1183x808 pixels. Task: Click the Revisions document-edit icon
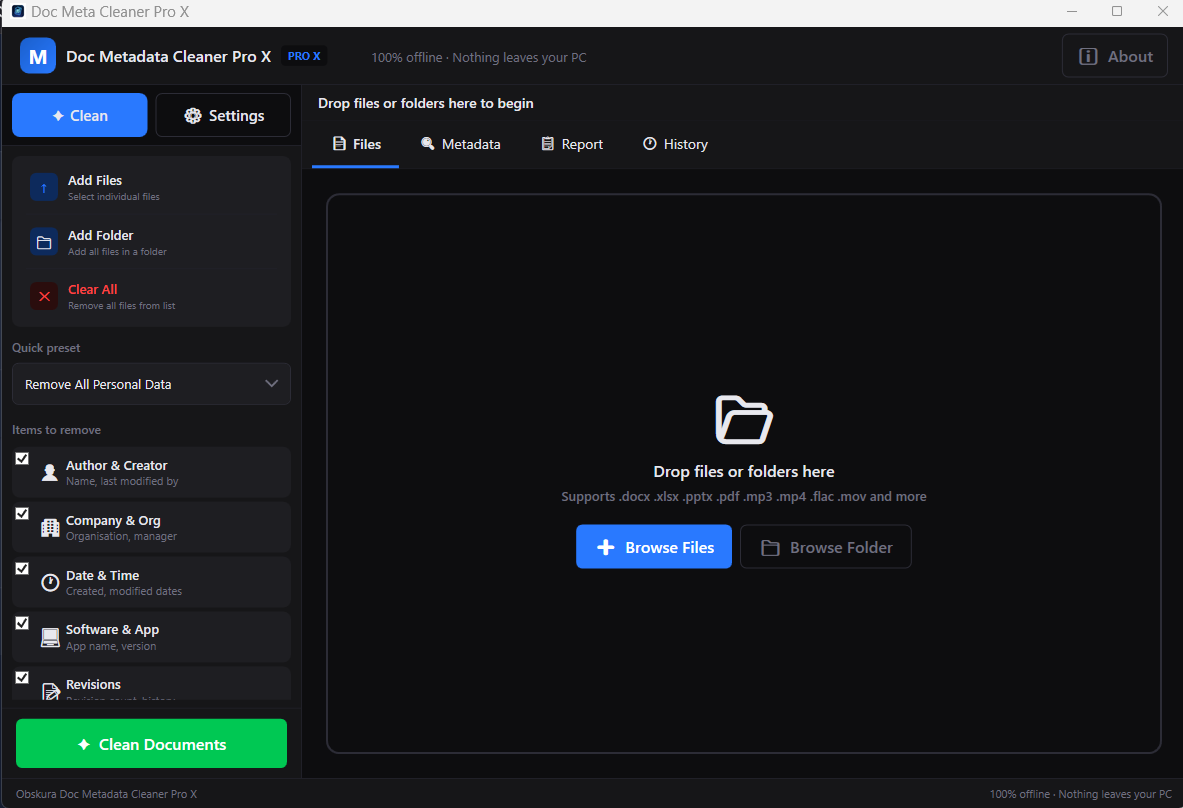[x=51, y=691]
